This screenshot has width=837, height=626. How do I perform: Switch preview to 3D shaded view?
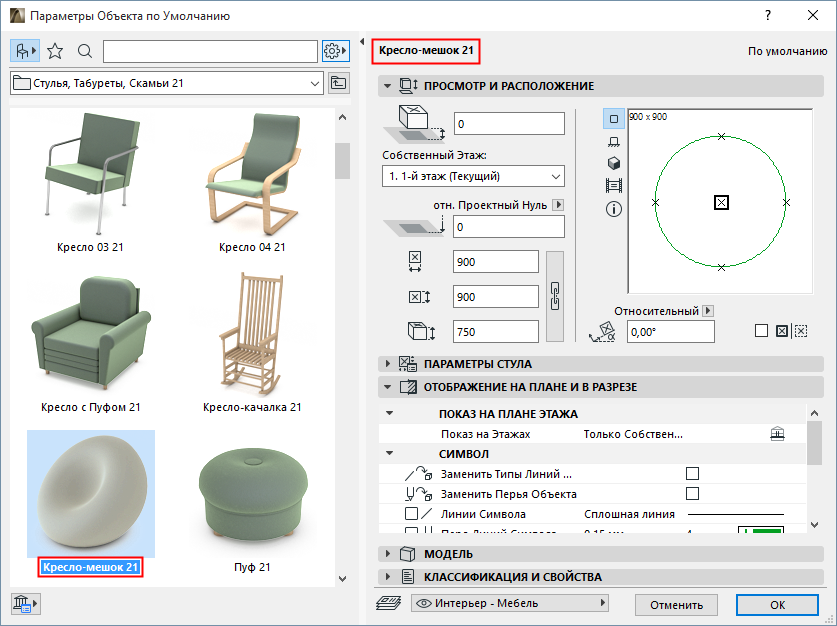614,163
